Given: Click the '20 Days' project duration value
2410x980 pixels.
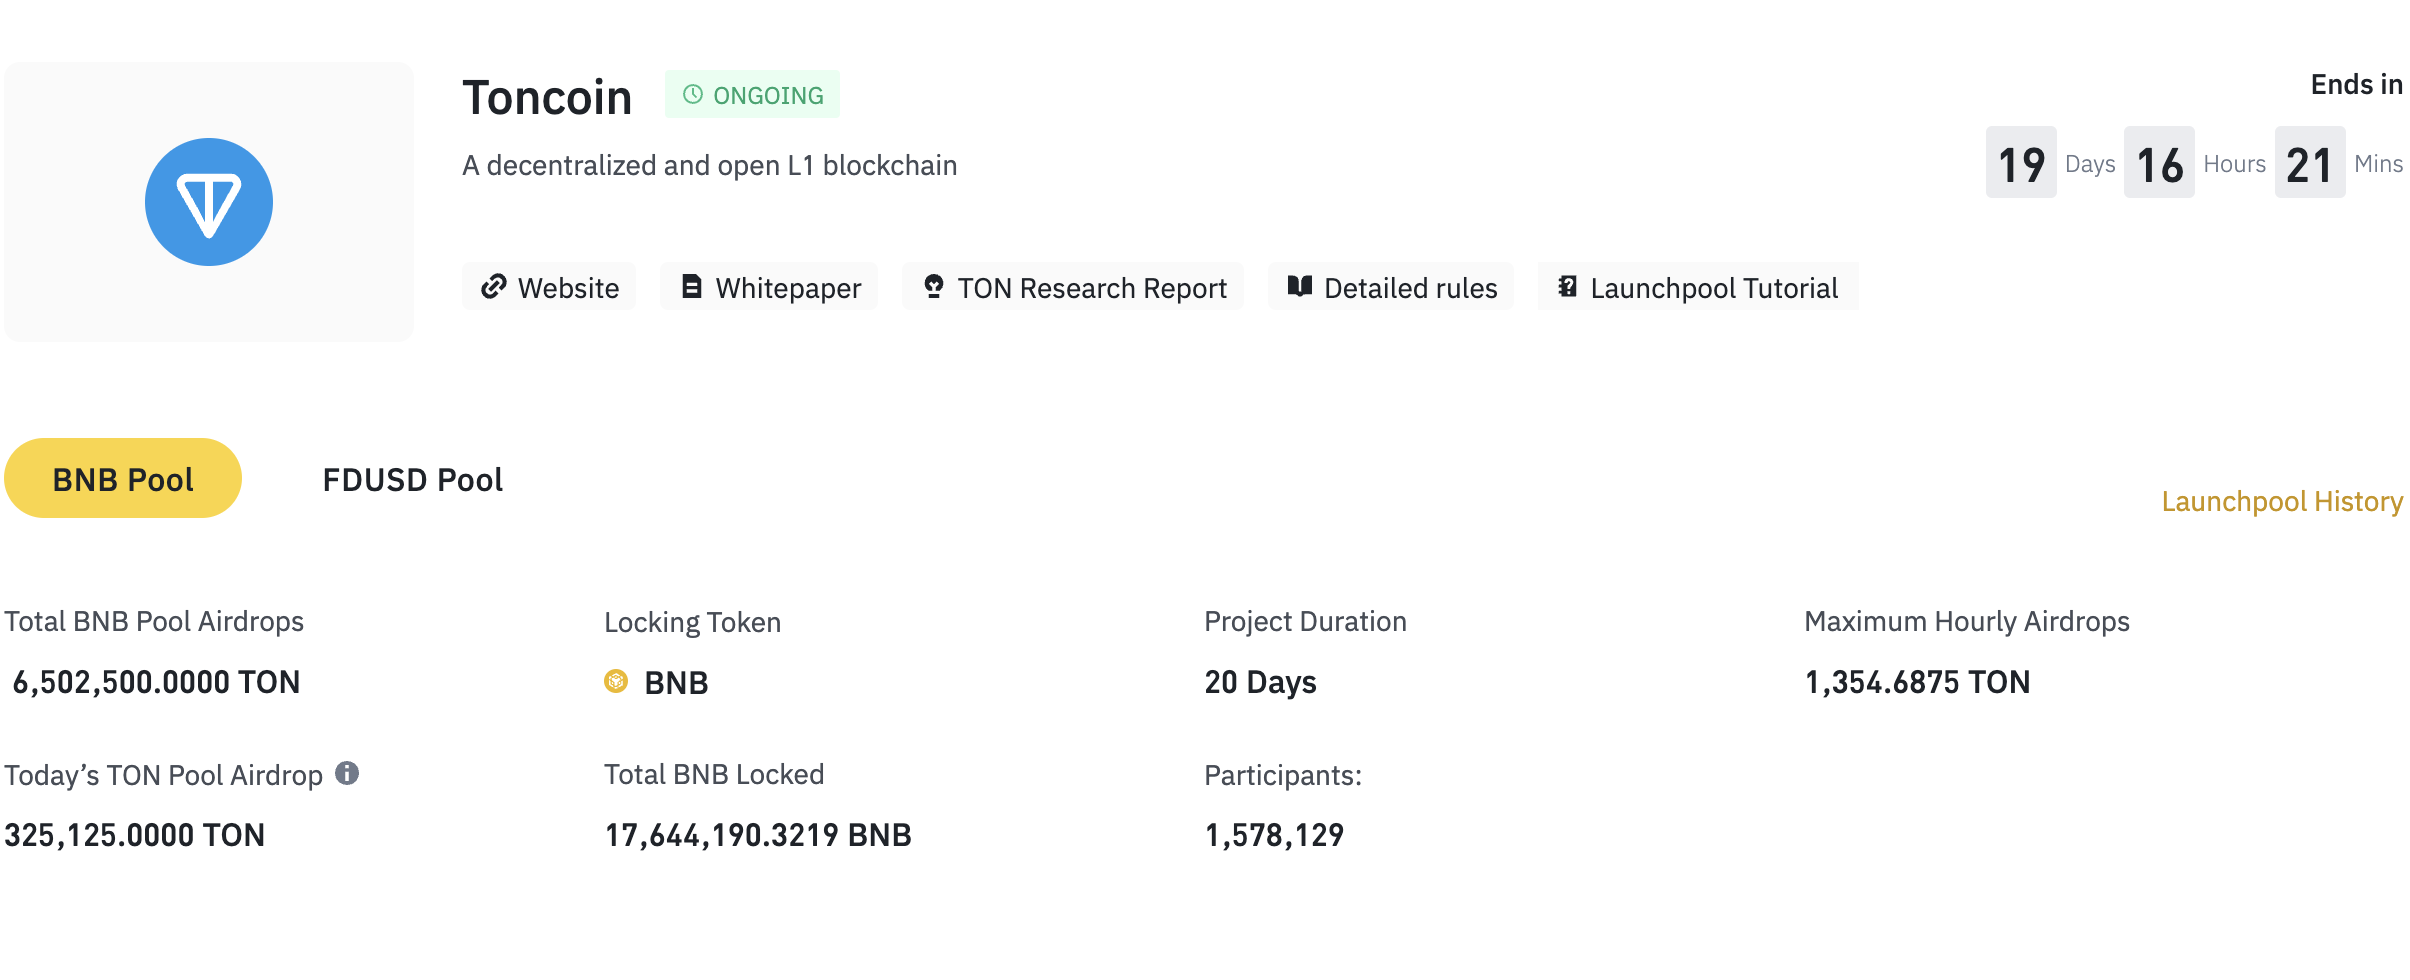Looking at the screenshot, I should click(x=1260, y=682).
